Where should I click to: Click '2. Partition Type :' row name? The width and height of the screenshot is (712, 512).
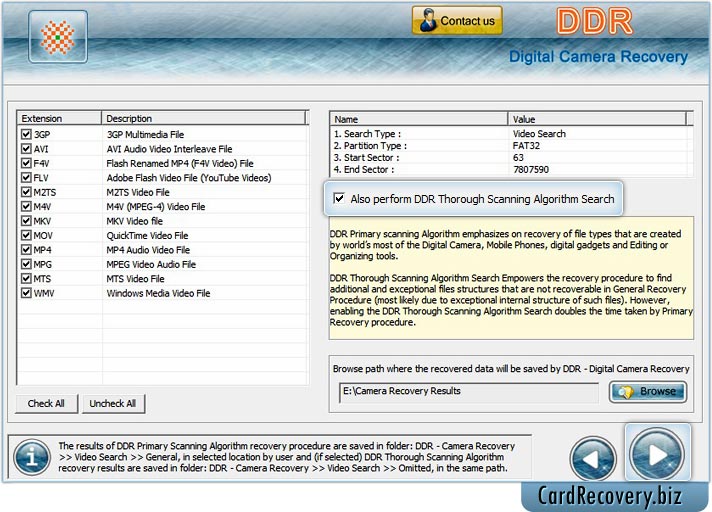coord(371,146)
